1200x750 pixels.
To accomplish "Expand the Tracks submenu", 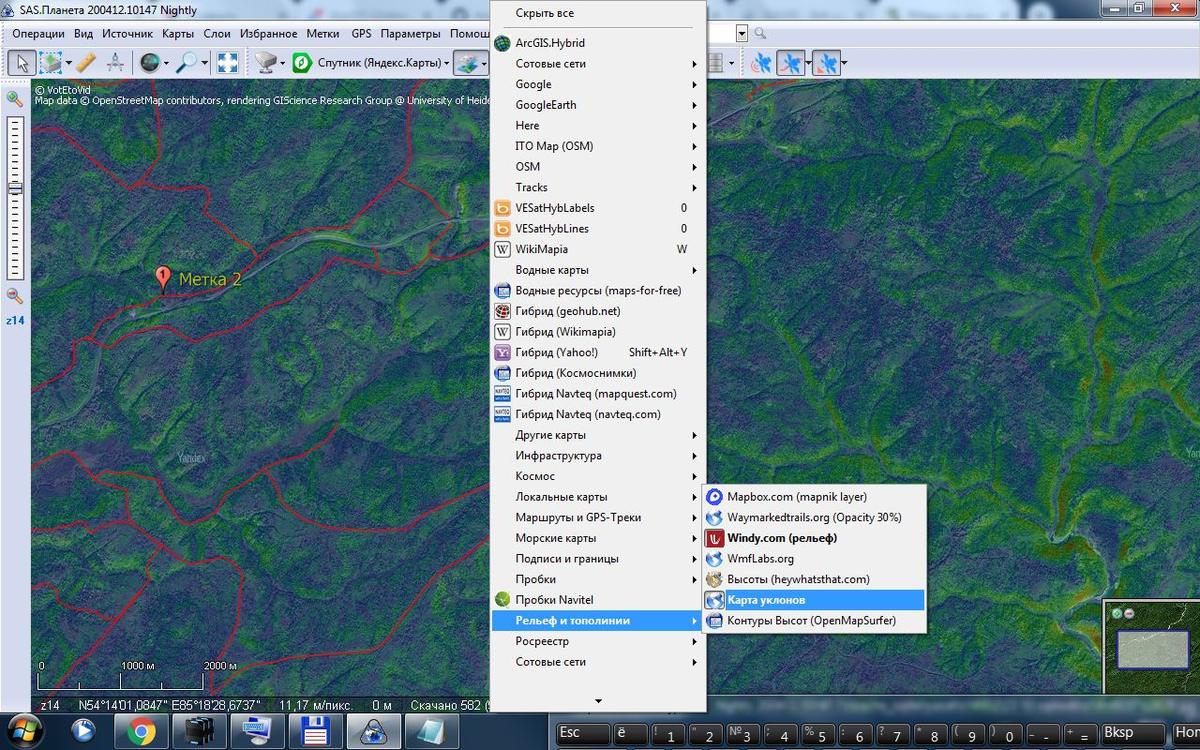I will pyautogui.click(x=598, y=187).
